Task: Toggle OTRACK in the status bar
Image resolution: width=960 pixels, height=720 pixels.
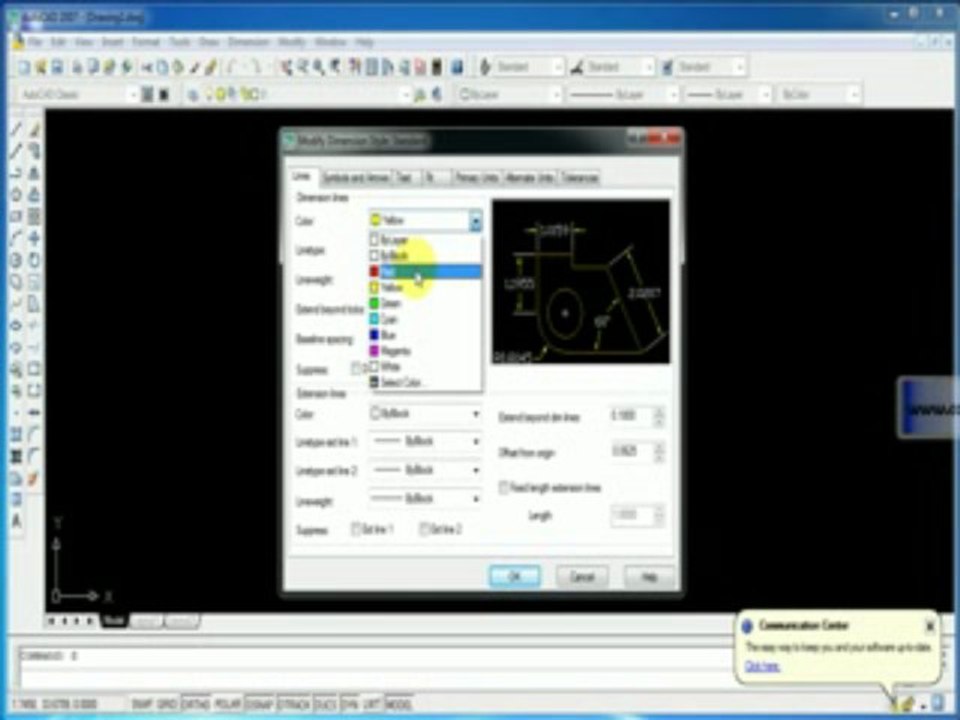Action: click(294, 704)
